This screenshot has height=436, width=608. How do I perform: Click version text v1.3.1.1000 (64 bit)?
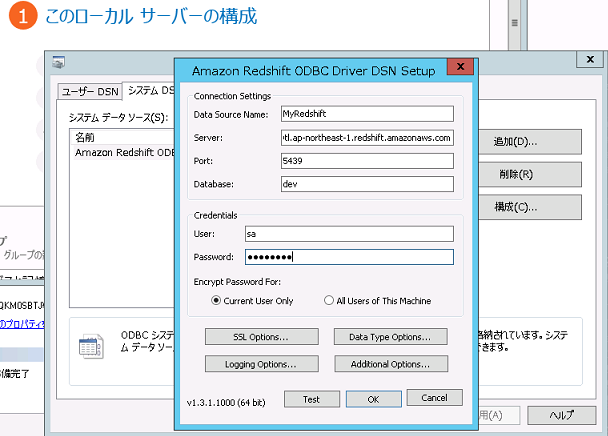click(x=226, y=403)
